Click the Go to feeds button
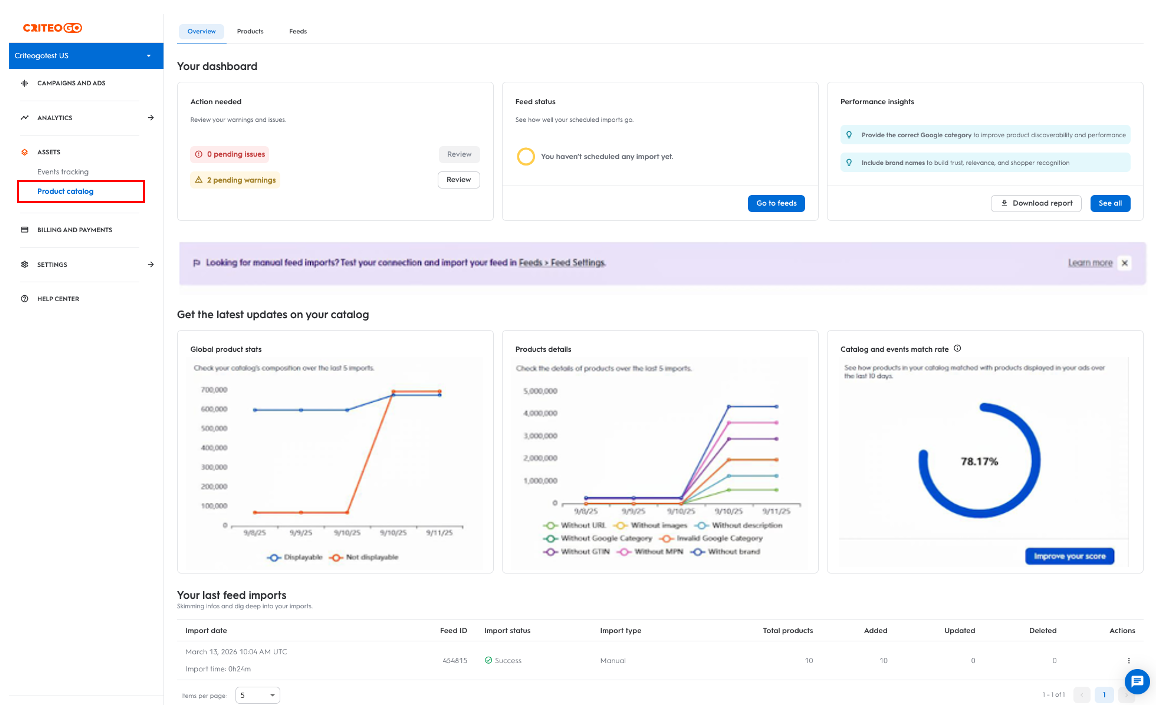 [776, 203]
